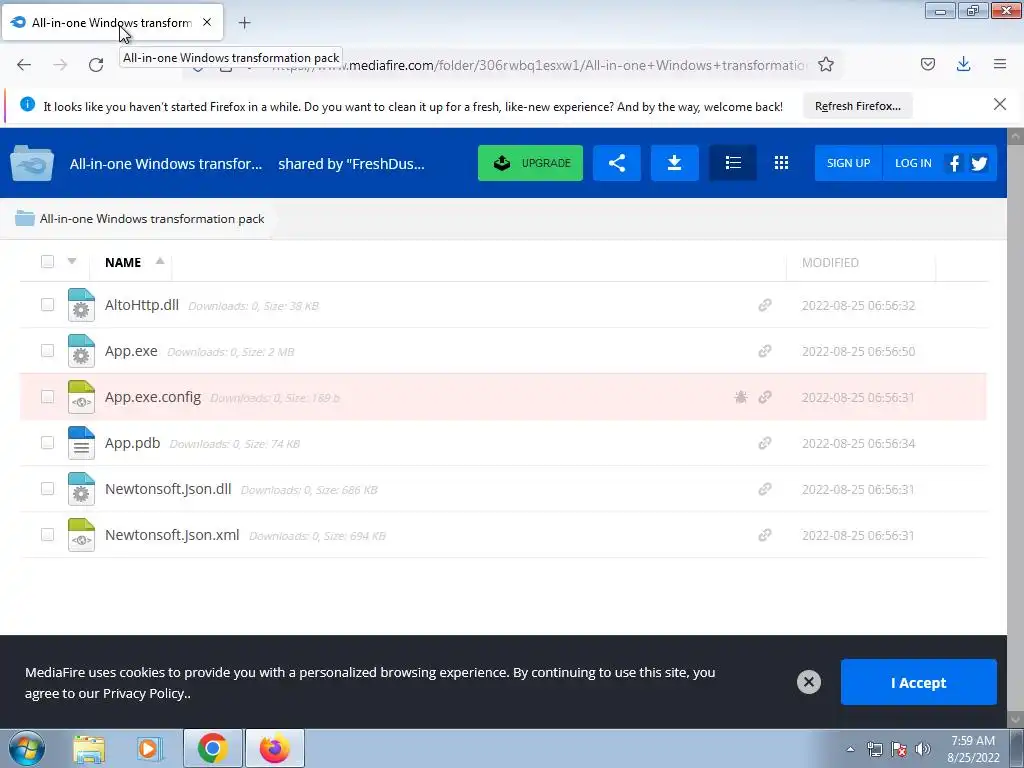The image size is (1024, 768).
Task: Open the Newtonsoft.Json.dll file
Action: point(168,488)
